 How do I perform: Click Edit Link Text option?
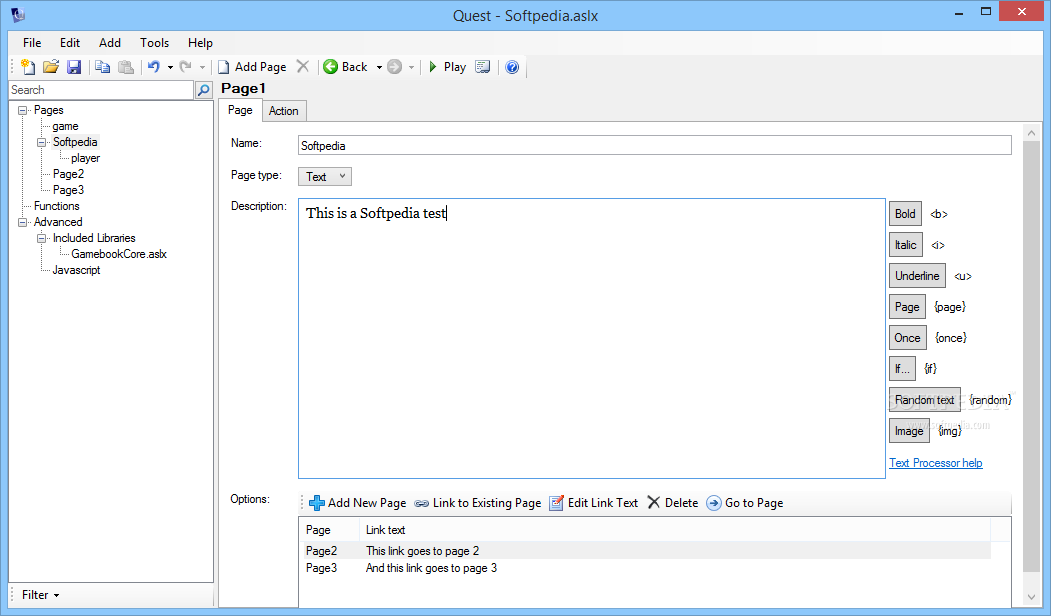[593, 503]
